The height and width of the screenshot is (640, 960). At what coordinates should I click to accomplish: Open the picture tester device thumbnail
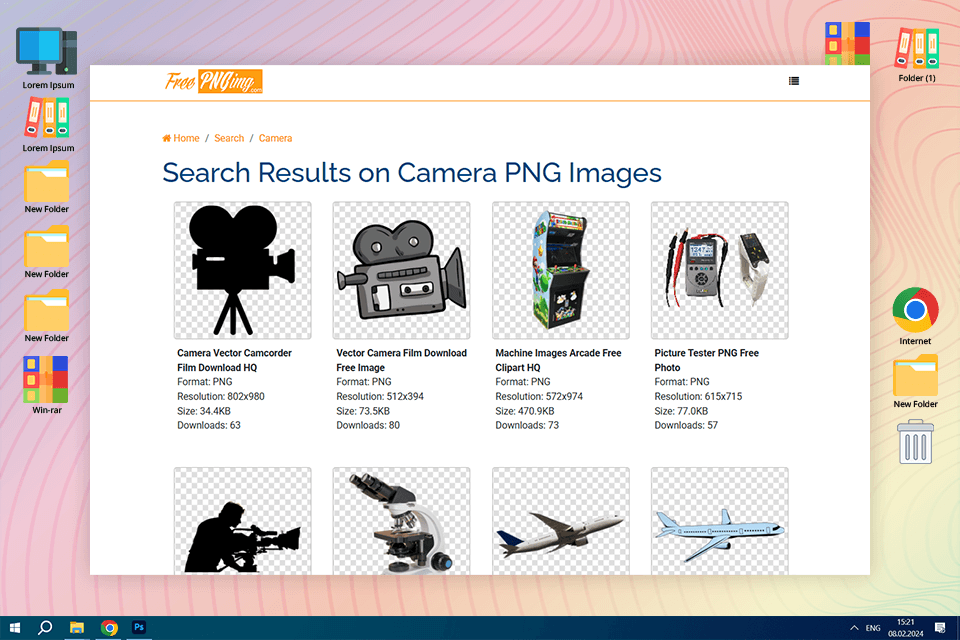tap(720, 270)
